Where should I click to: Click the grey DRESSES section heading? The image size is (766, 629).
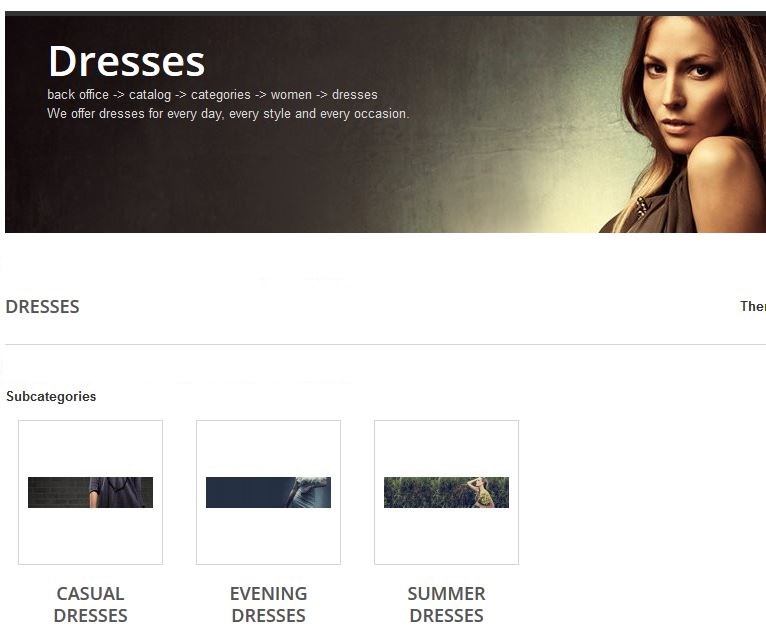tap(43, 307)
